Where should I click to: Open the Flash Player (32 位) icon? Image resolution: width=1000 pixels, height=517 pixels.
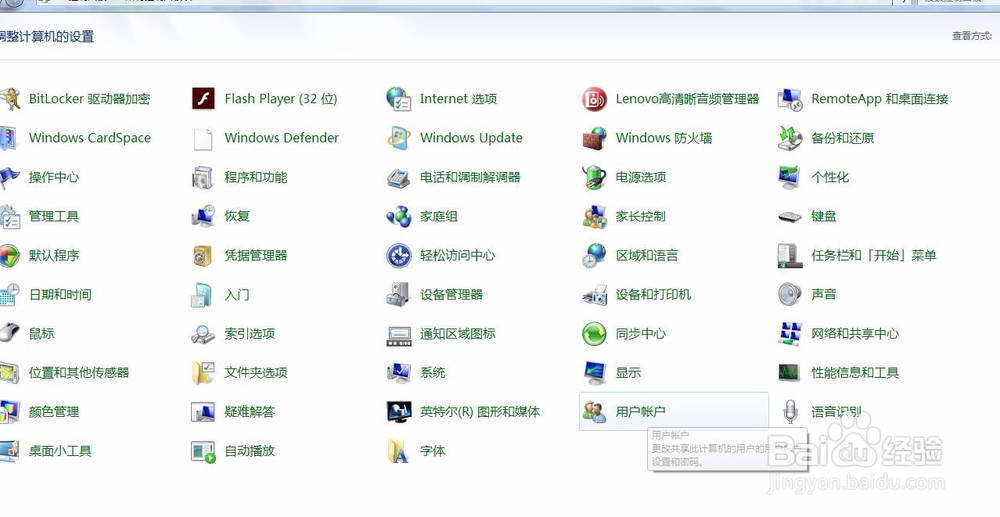pyautogui.click(x=203, y=99)
